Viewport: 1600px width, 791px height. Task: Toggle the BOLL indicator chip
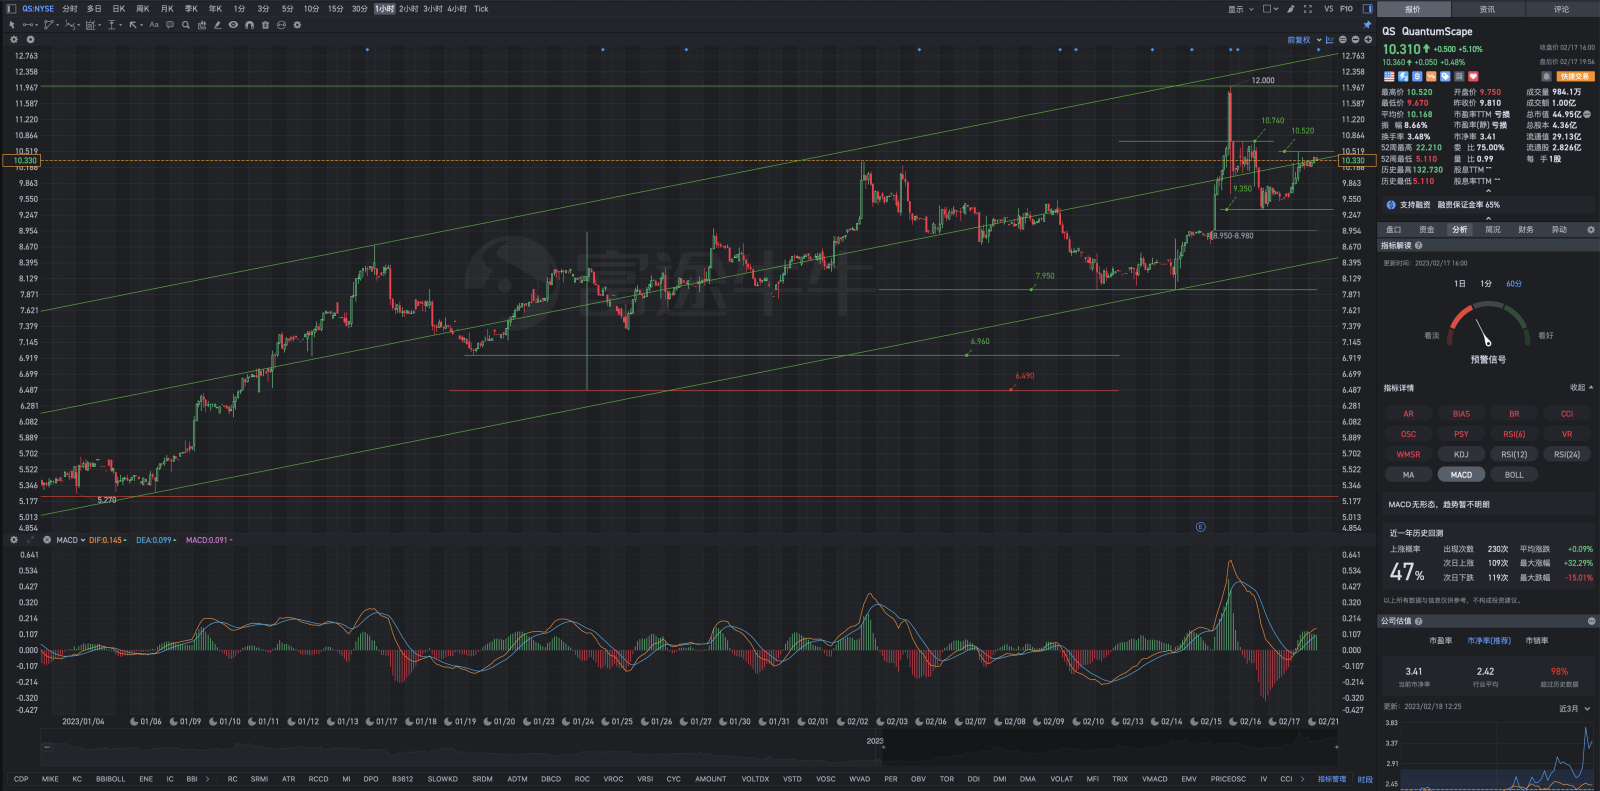click(x=1514, y=475)
